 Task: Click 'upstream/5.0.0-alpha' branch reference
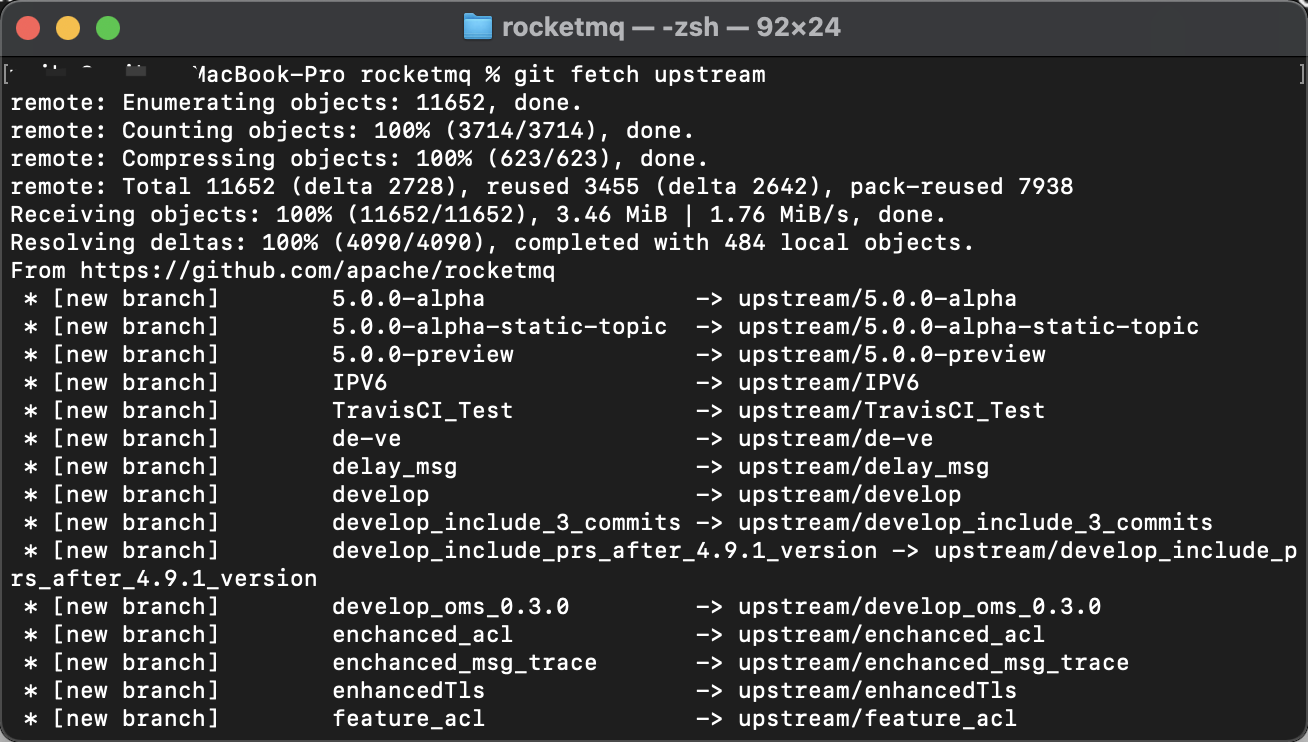877,299
